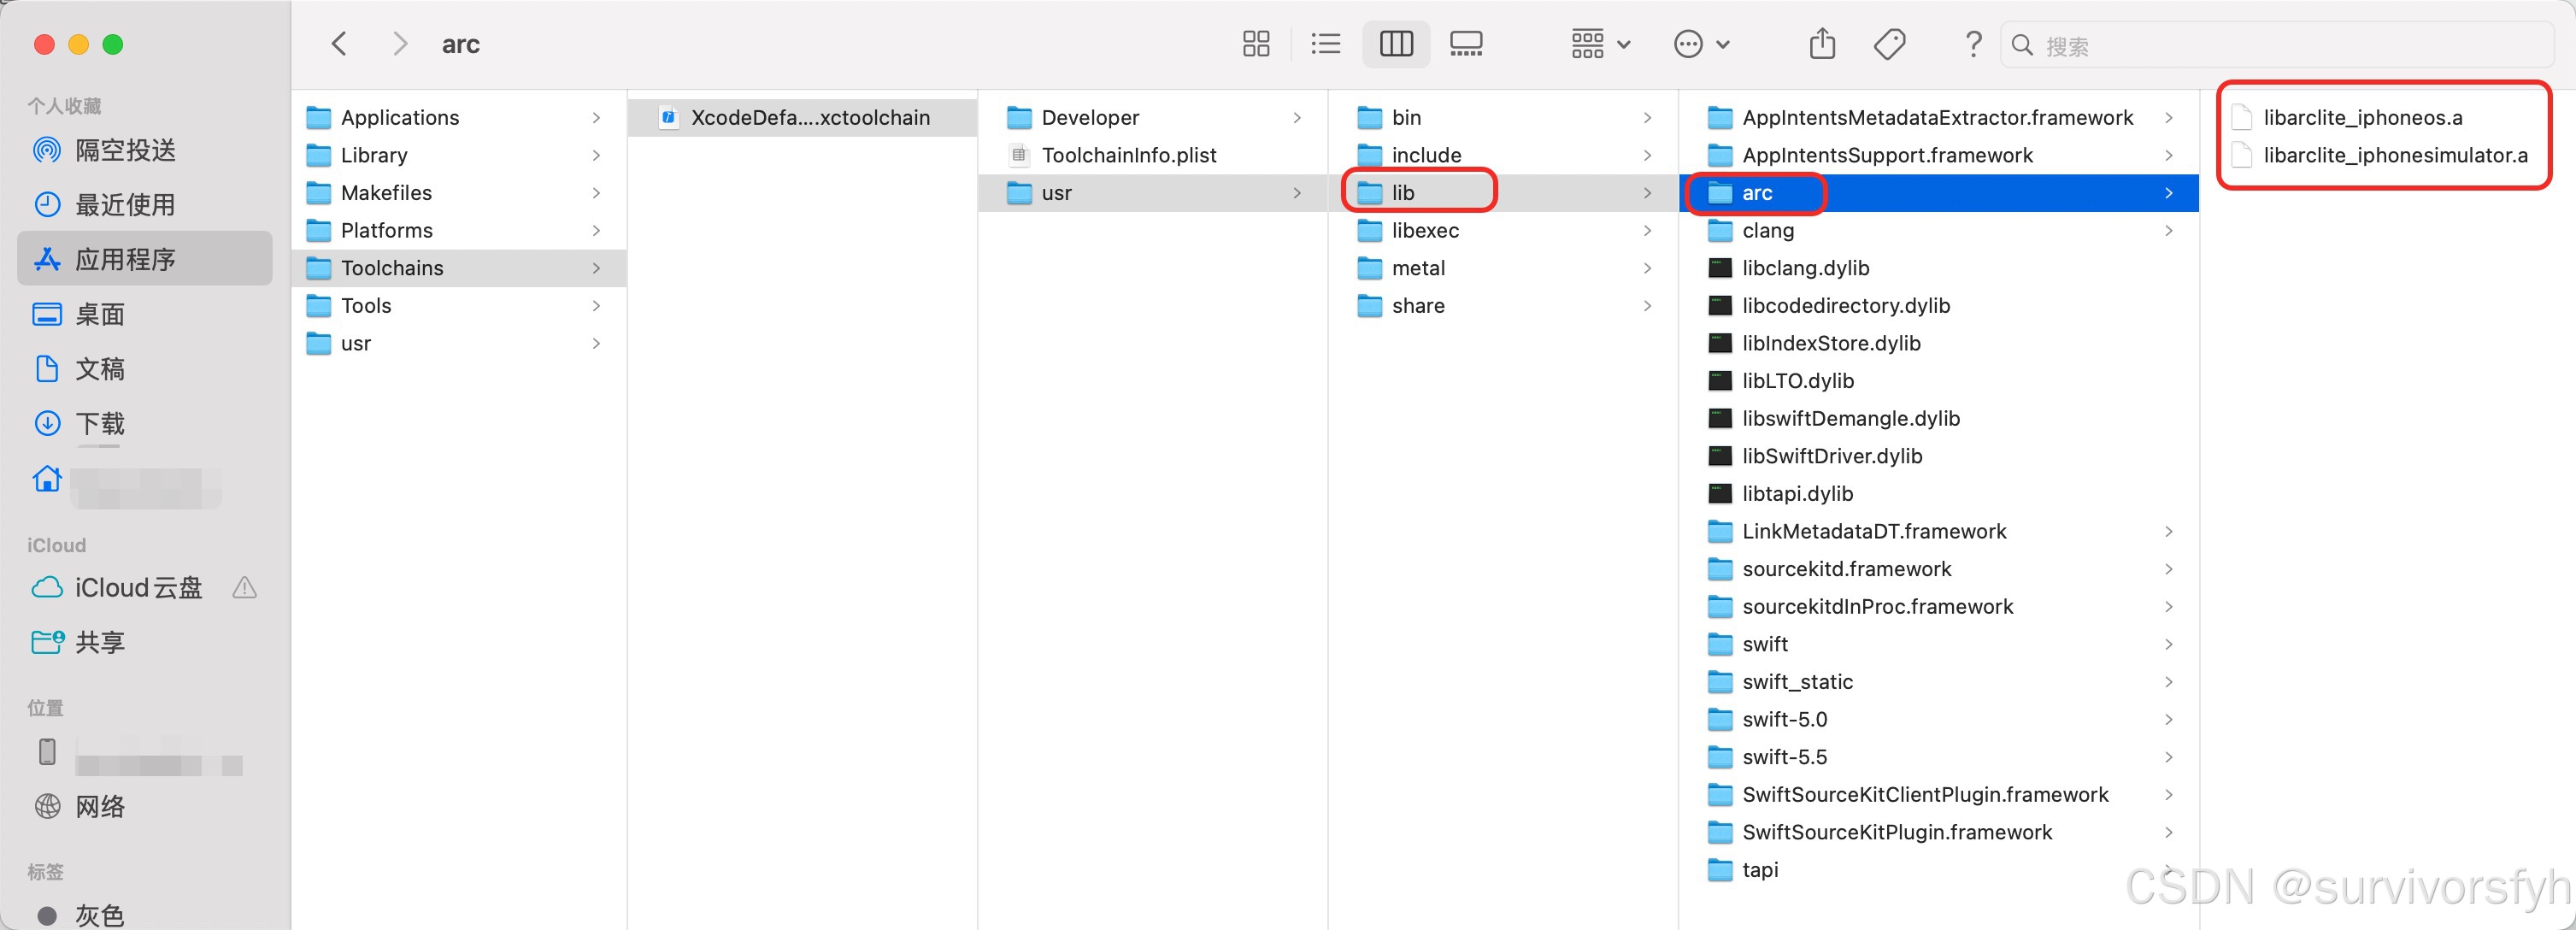Select libarclite_iphoneos.a file
Image resolution: width=2576 pixels, height=930 pixels.
tap(2362, 118)
